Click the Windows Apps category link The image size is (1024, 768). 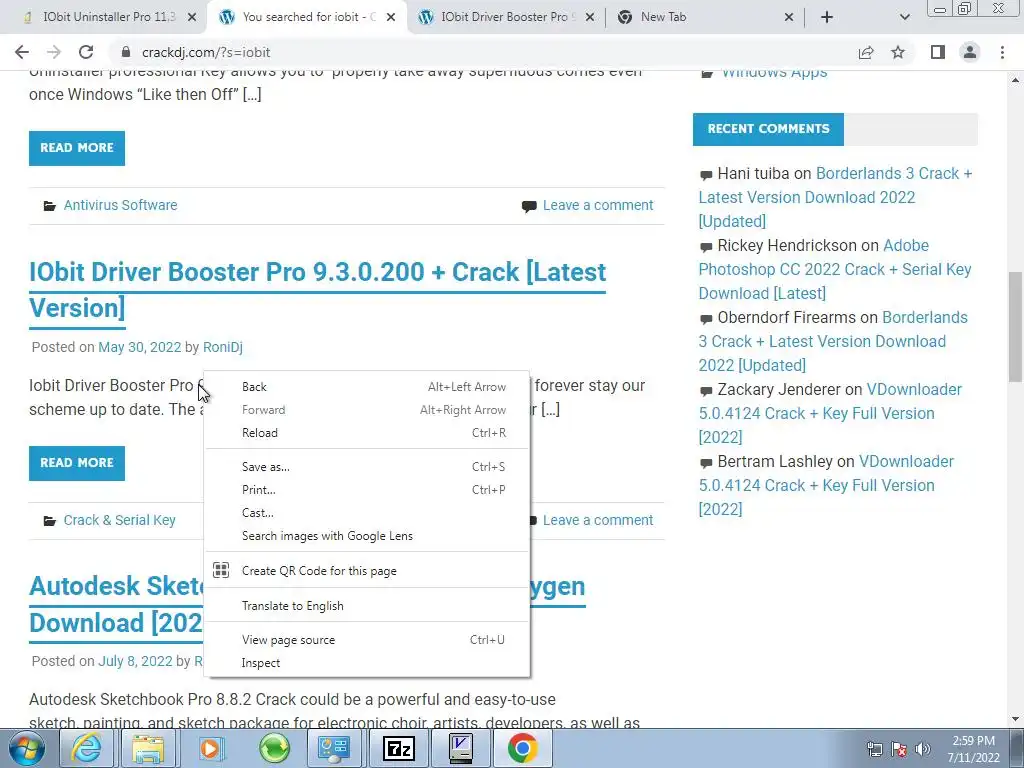click(774, 73)
